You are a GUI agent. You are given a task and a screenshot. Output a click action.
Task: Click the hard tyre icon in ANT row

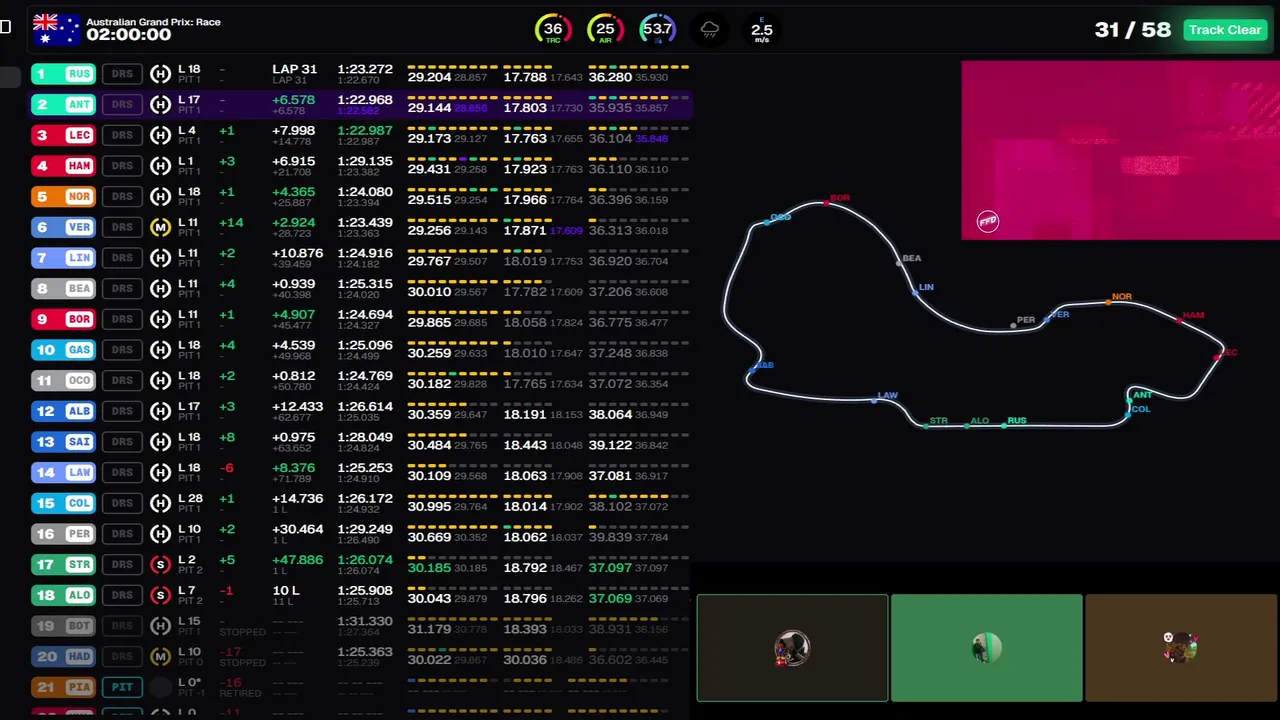160,104
